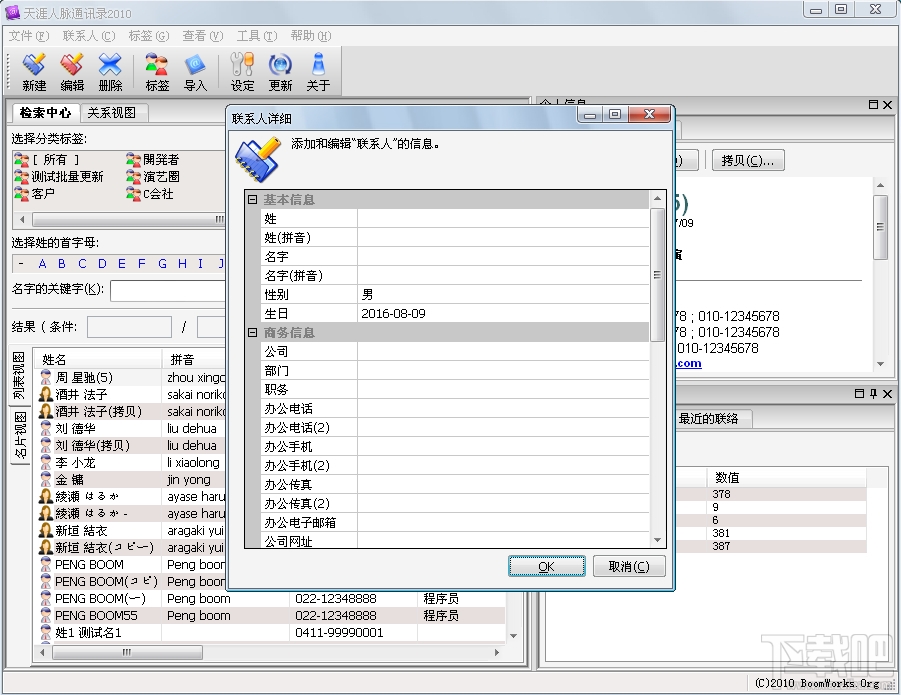This screenshot has width=901, height=695.
Task: Collapse the 基本信息 section
Action: coord(252,199)
